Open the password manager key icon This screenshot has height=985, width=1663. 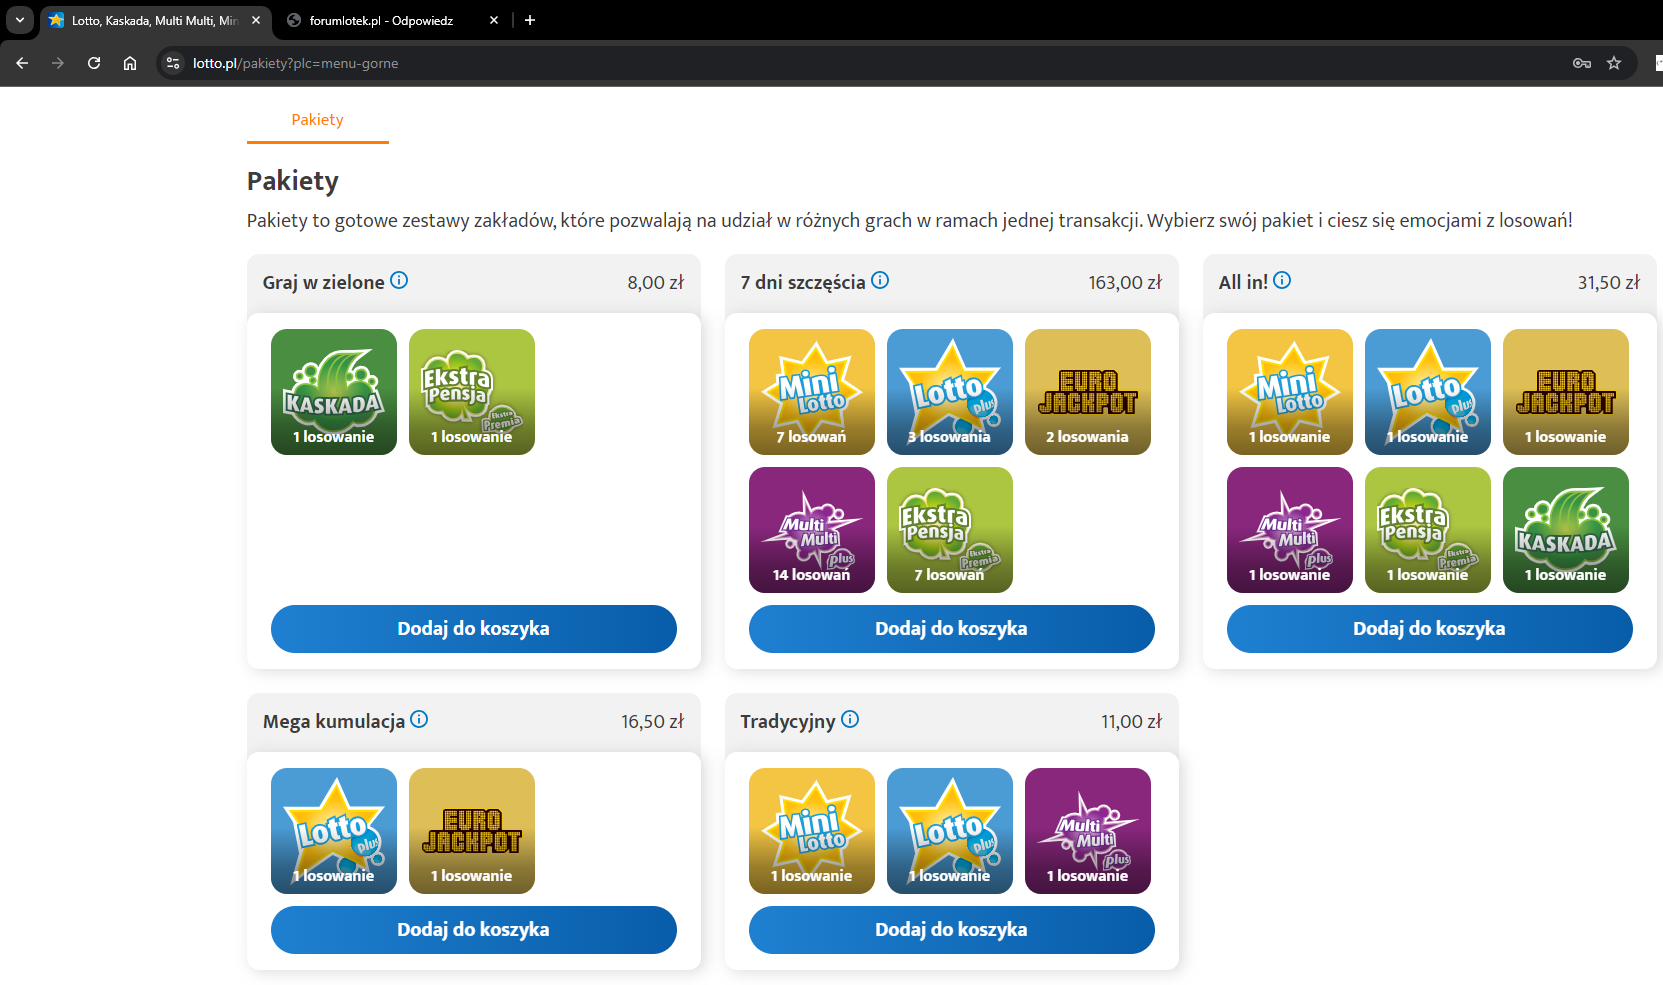pyautogui.click(x=1582, y=63)
